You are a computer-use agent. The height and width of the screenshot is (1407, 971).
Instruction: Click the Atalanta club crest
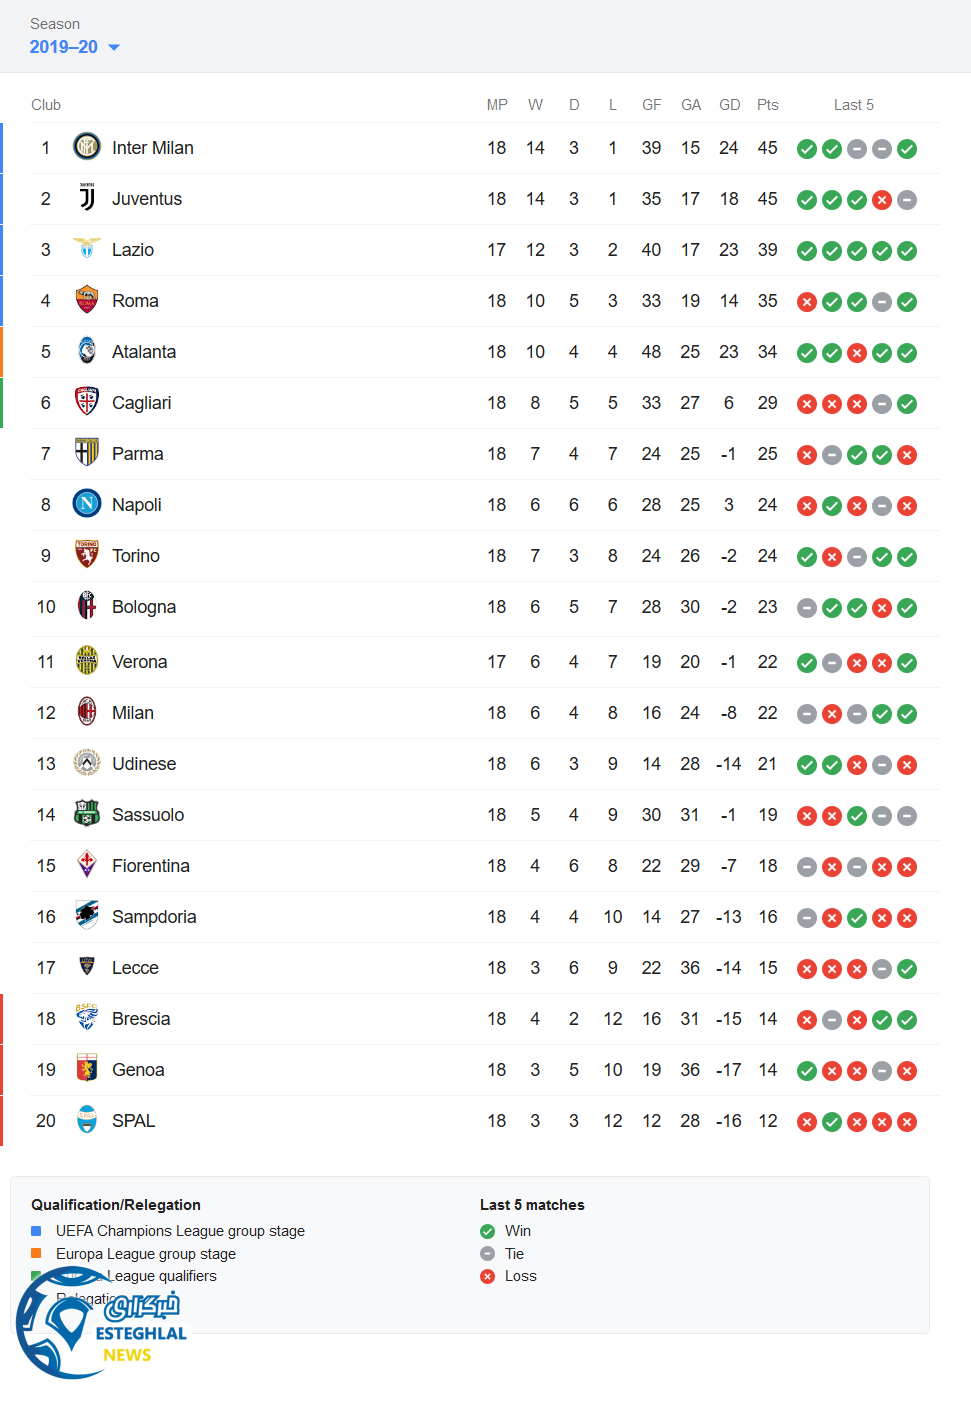click(87, 351)
